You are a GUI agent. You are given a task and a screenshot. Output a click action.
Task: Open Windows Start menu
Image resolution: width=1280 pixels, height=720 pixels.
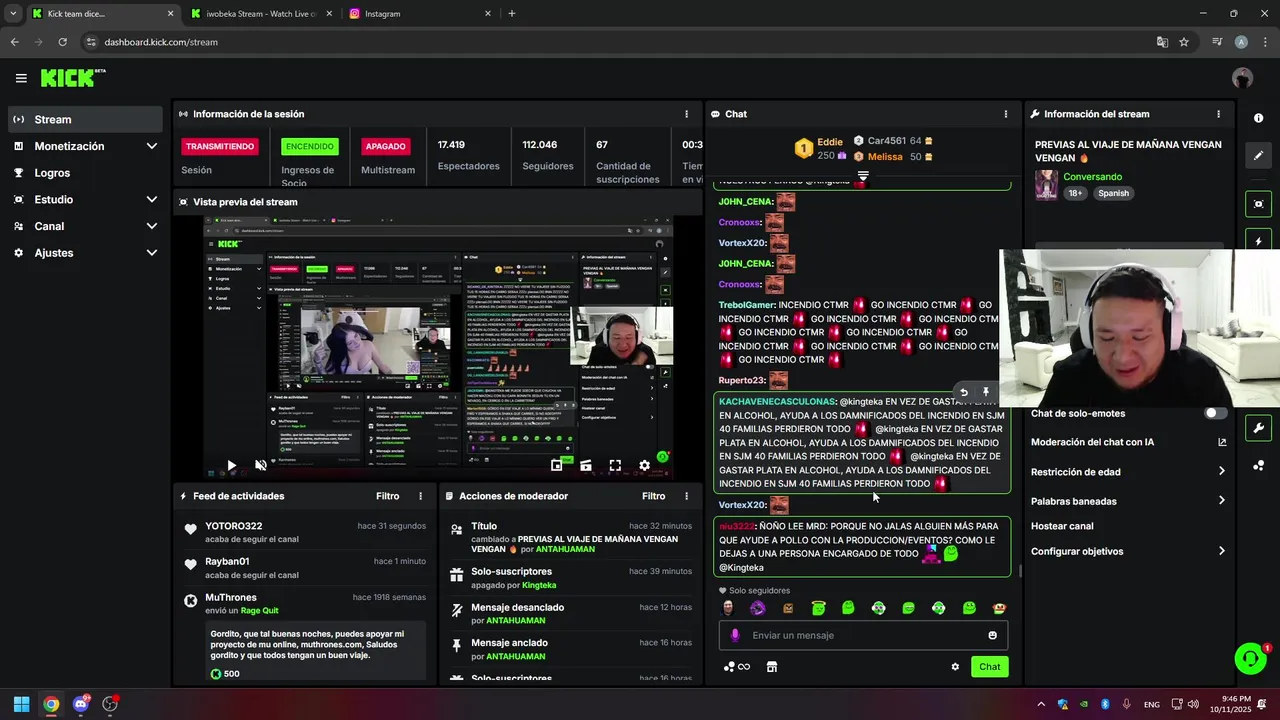[x=21, y=704]
